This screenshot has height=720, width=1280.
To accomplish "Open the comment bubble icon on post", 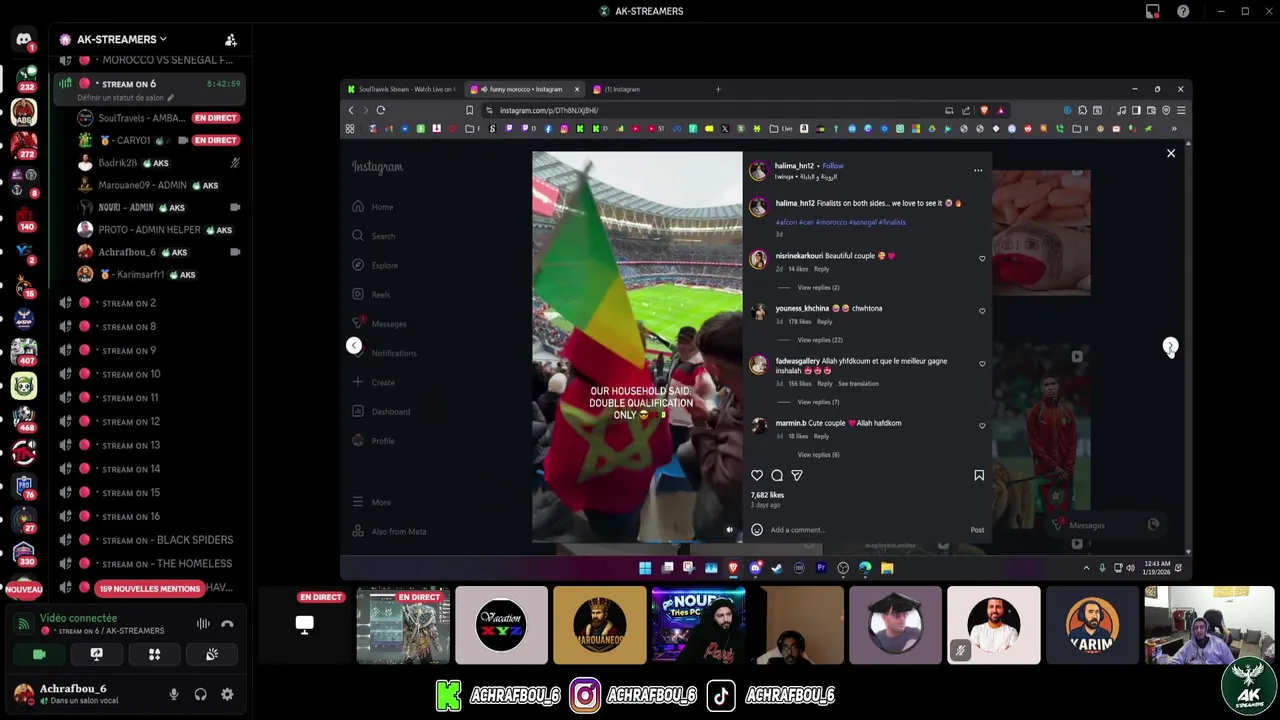I will [x=777, y=475].
